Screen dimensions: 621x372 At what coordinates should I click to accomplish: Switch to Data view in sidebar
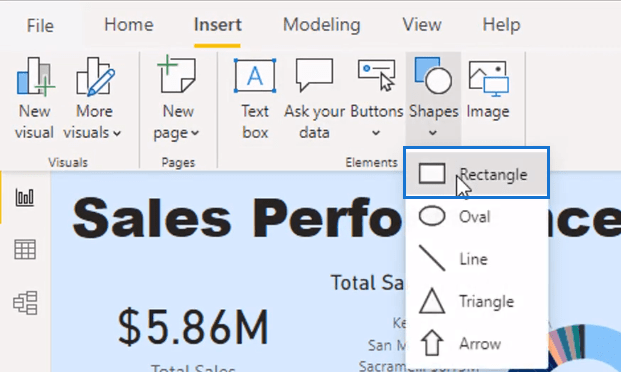(25, 250)
